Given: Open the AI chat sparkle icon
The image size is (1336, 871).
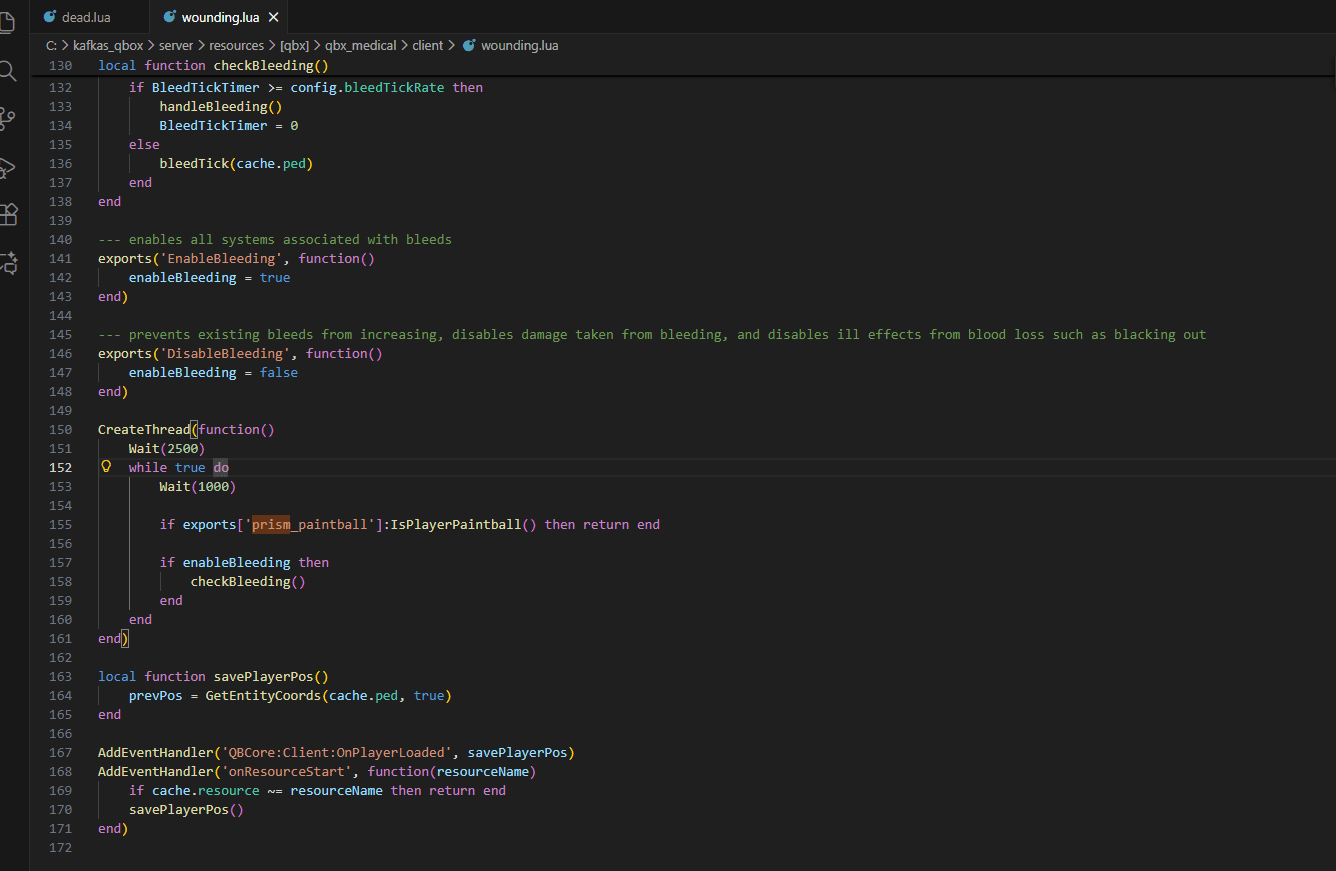Looking at the screenshot, I should (8, 263).
